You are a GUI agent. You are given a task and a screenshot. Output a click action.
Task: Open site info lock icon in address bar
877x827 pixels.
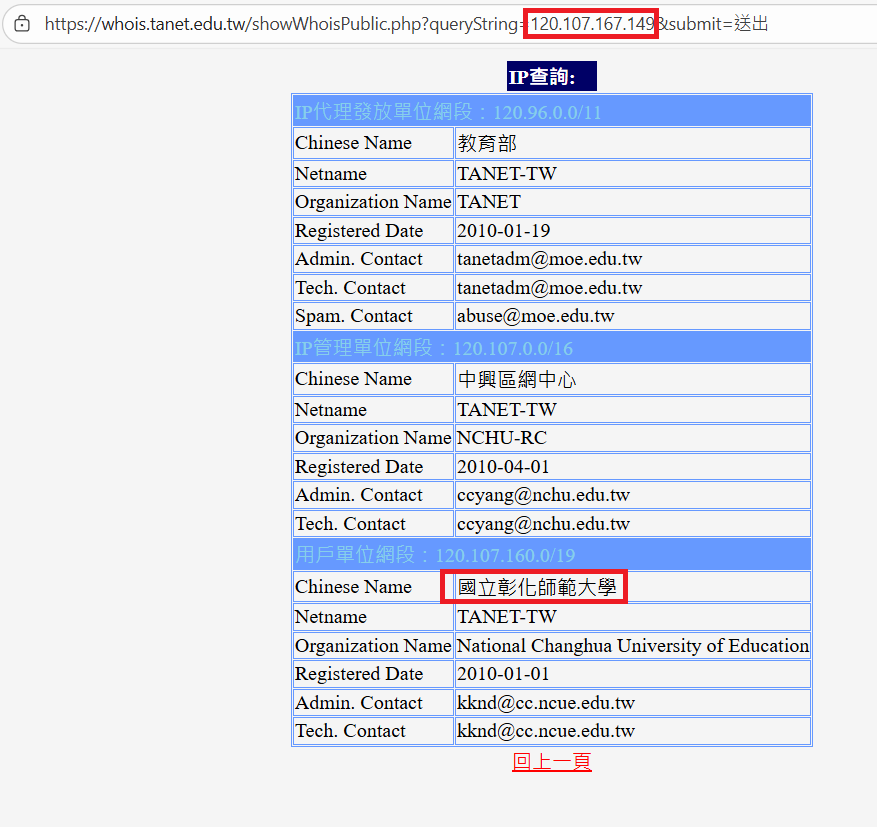point(22,24)
